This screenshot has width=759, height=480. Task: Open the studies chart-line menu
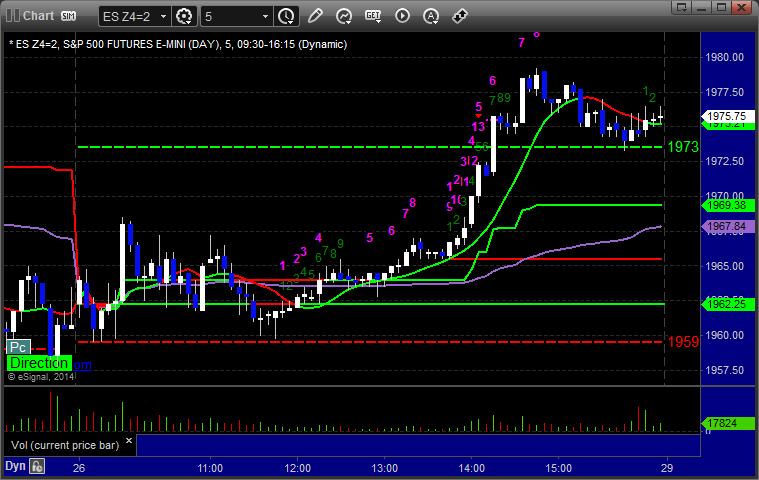(344, 16)
